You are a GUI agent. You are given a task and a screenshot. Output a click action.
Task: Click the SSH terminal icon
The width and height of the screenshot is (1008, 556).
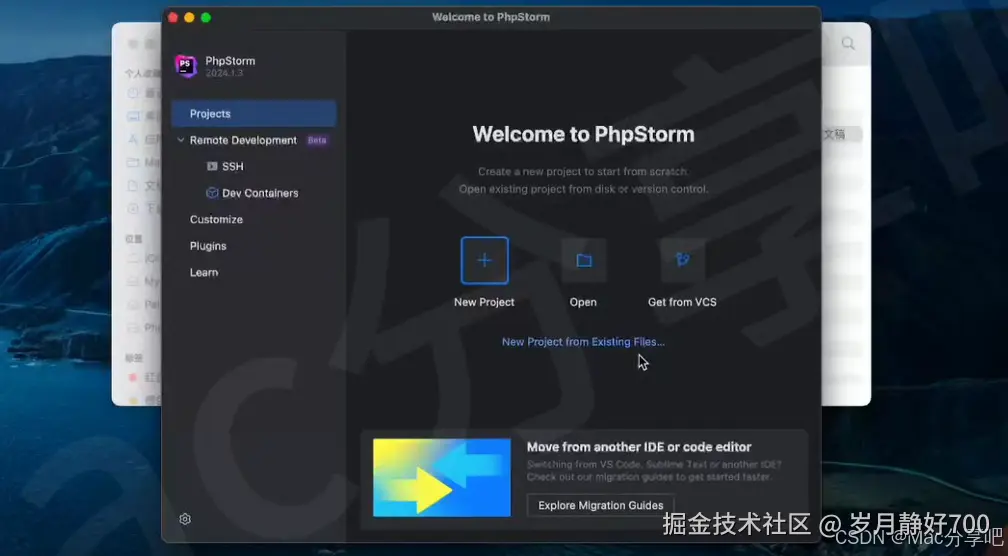click(x=212, y=166)
